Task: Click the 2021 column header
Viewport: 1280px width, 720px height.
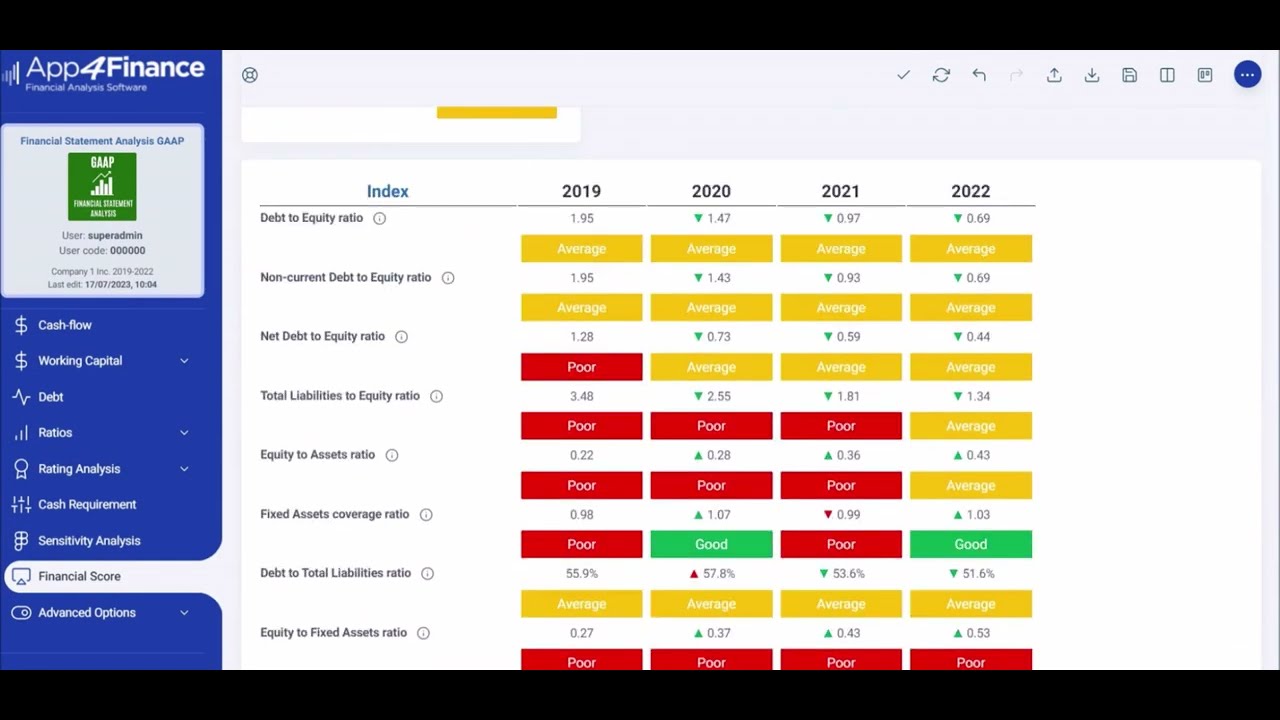Action: point(841,191)
